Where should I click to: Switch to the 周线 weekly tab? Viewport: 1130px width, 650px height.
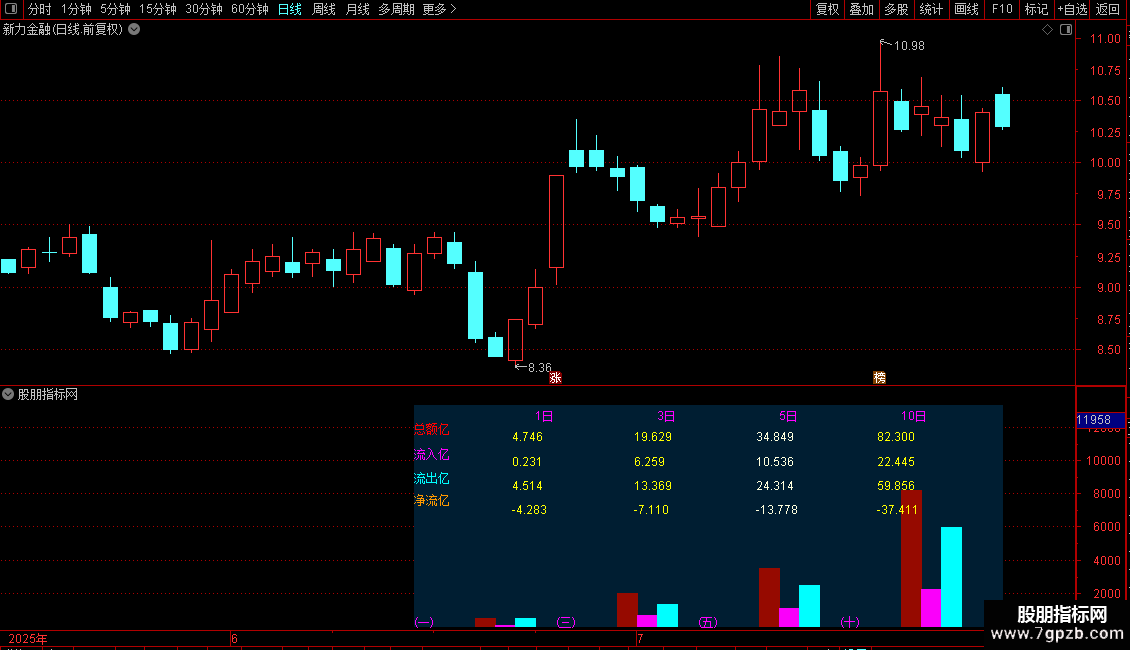(x=324, y=9)
